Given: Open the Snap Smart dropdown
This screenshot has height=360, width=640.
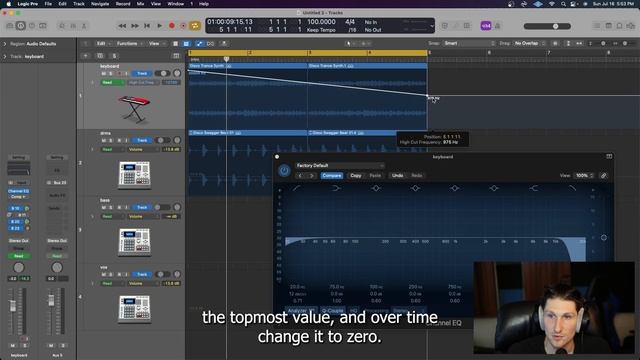Looking at the screenshot, I should (469, 43).
